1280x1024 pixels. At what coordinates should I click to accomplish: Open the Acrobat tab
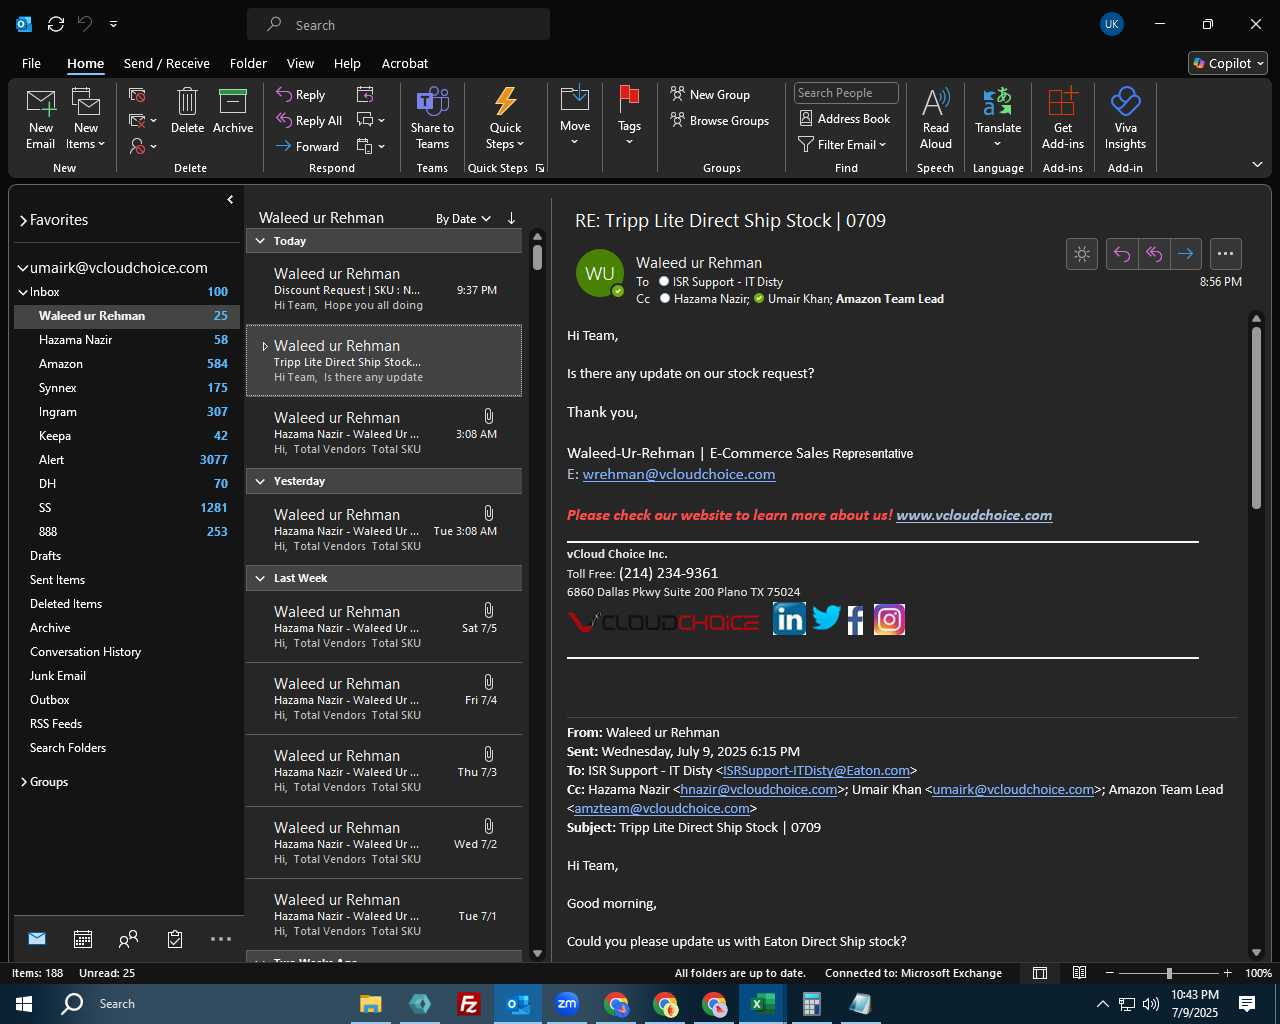(x=405, y=63)
